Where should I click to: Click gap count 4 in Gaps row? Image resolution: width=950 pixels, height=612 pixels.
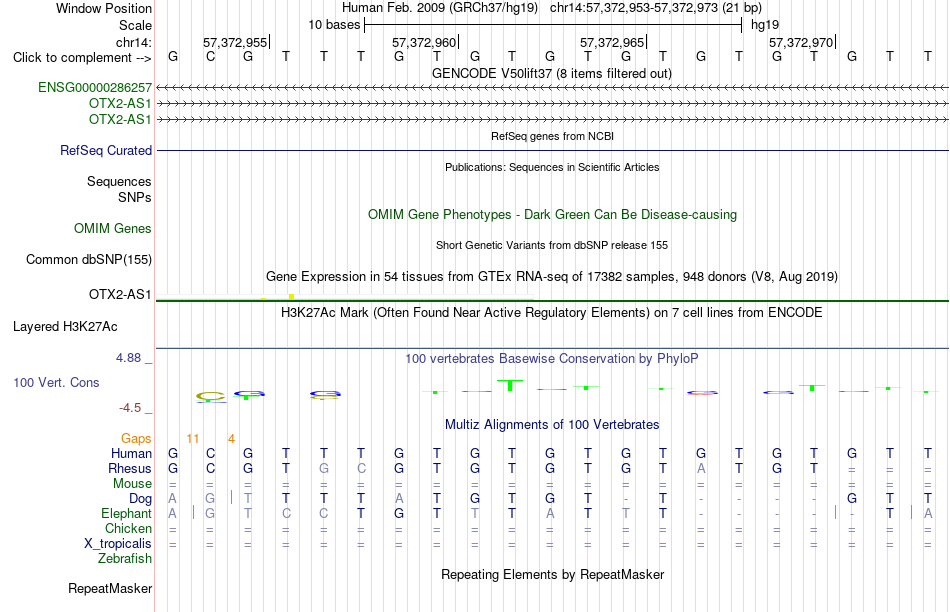[x=231, y=439]
